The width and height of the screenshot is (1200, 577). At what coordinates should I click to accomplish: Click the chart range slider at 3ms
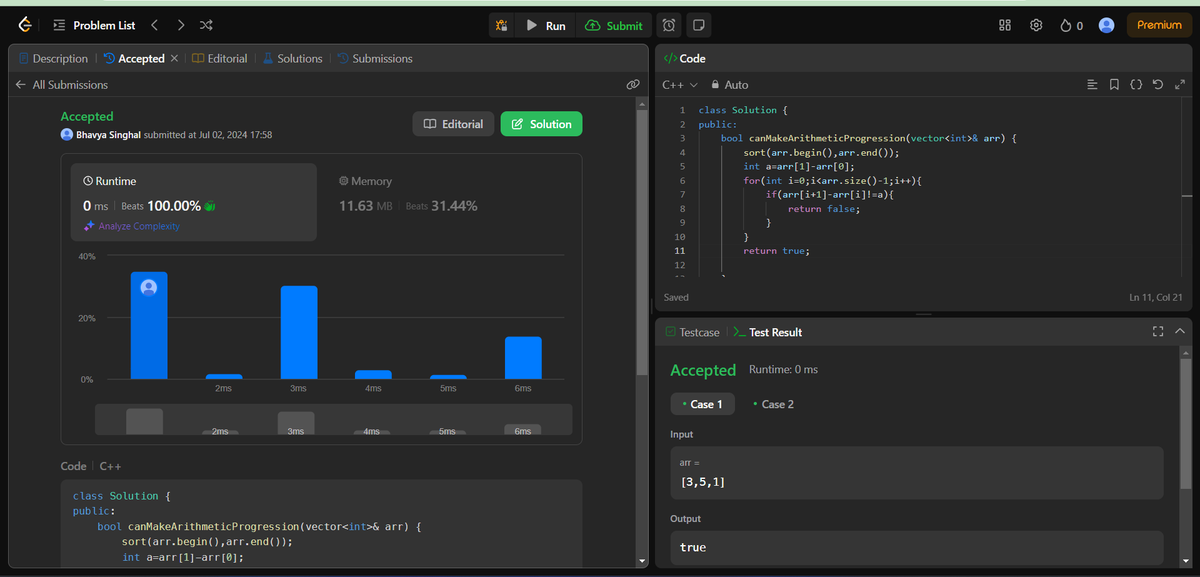(296, 423)
